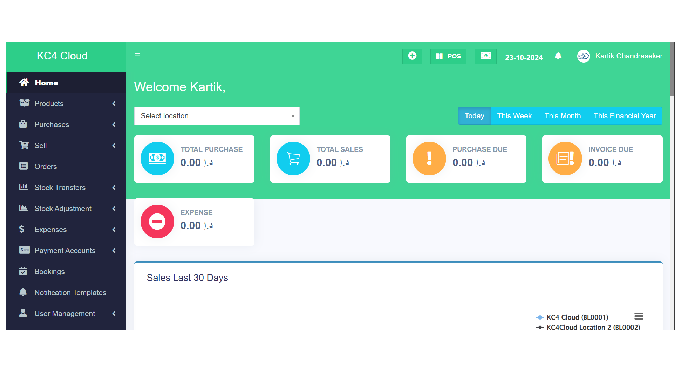Click the Orders list icon
Screen dimensions: 680x390
coord(23,166)
